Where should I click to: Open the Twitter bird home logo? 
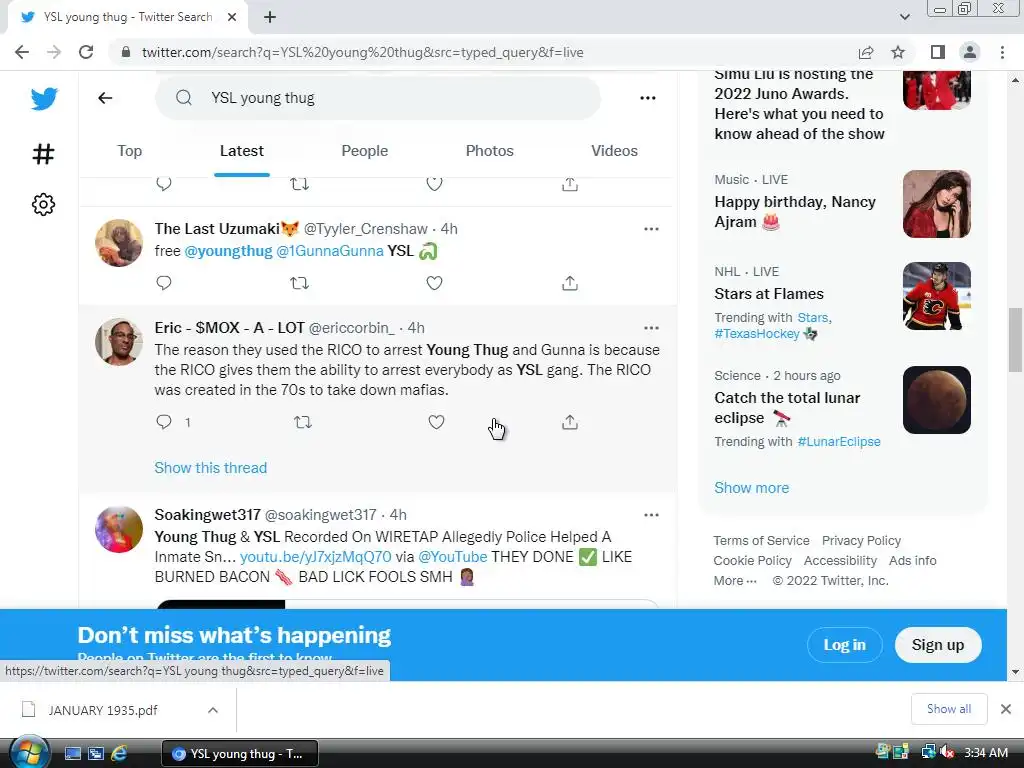click(44, 99)
